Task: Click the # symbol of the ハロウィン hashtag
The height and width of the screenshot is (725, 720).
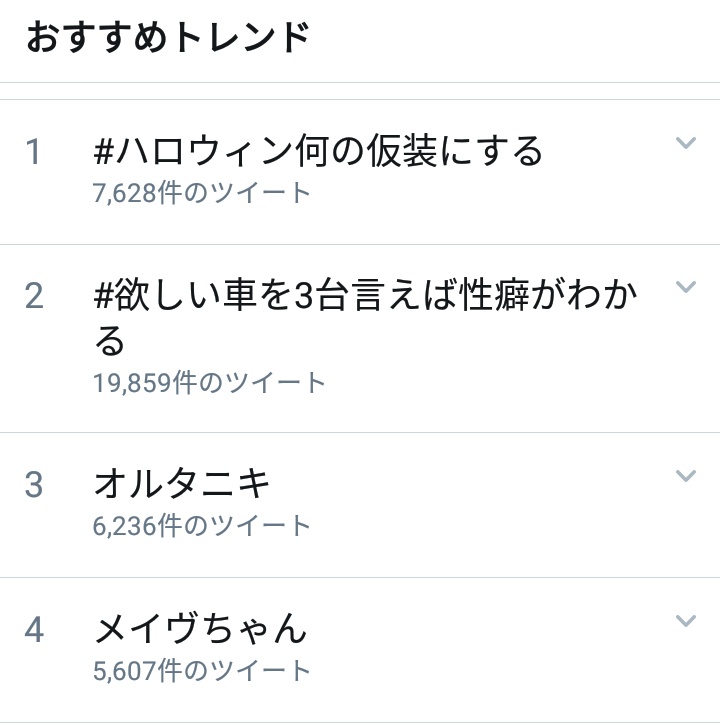Action: [x=104, y=153]
